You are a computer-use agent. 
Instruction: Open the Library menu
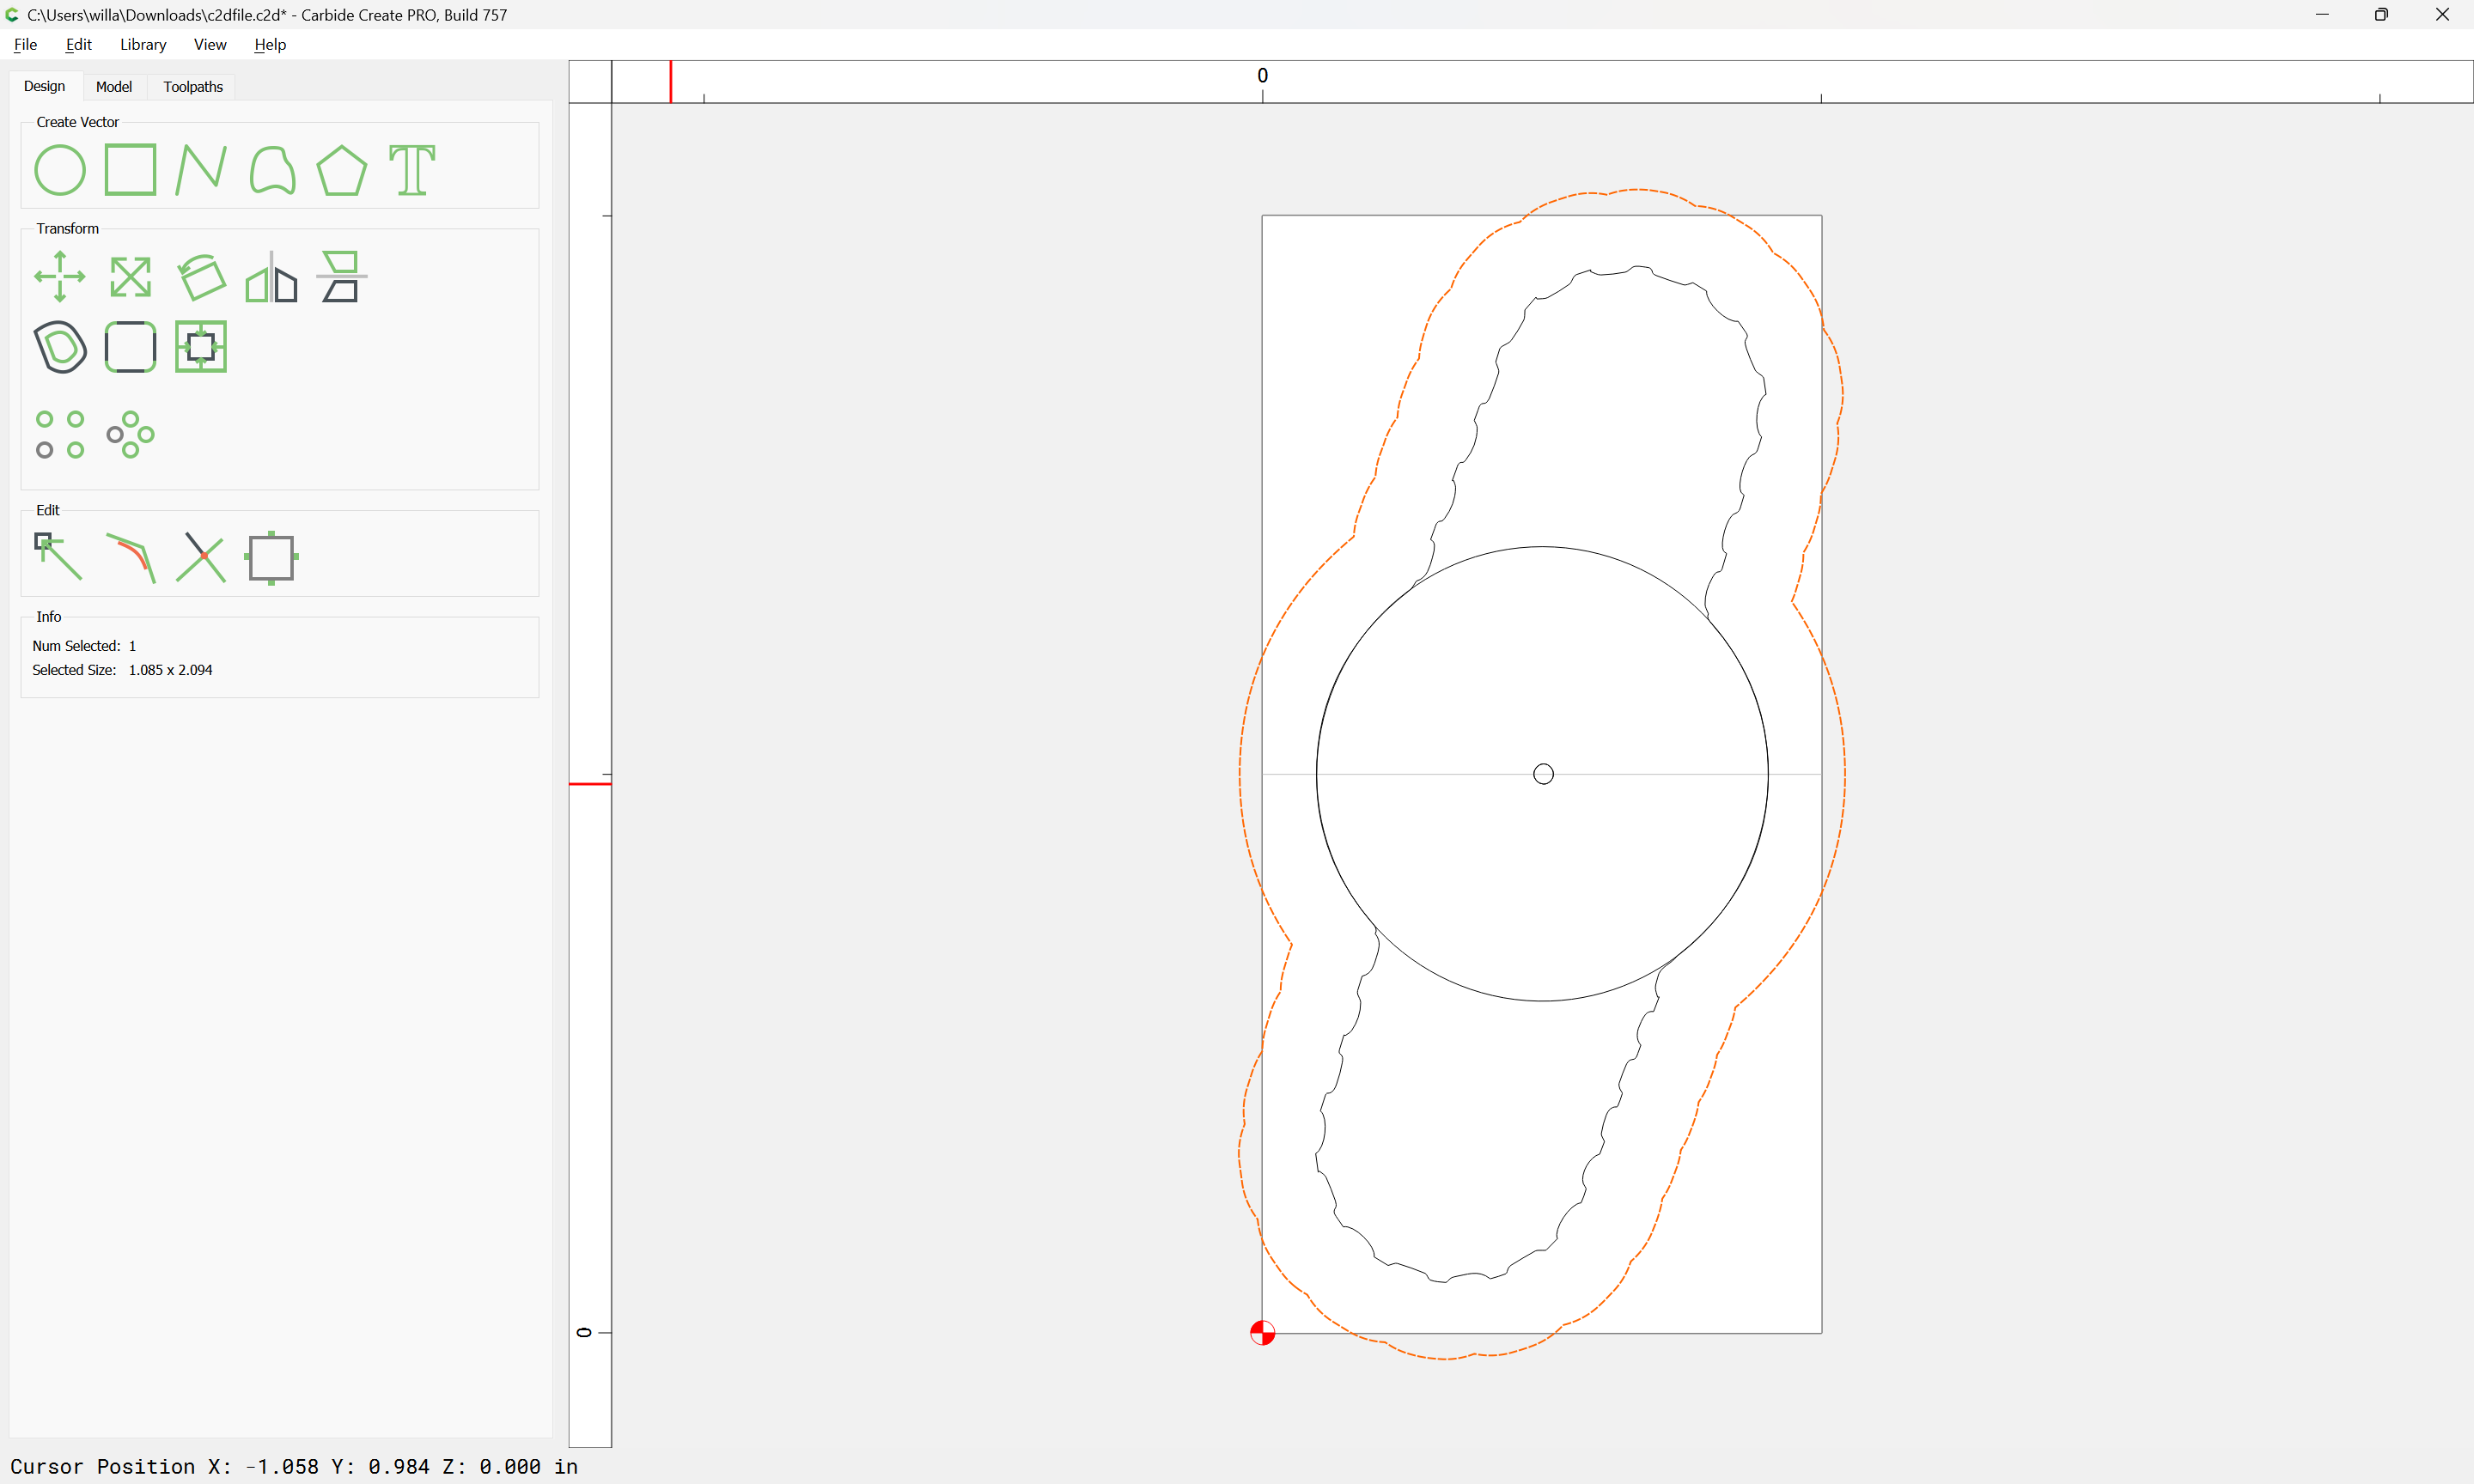tap(143, 44)
